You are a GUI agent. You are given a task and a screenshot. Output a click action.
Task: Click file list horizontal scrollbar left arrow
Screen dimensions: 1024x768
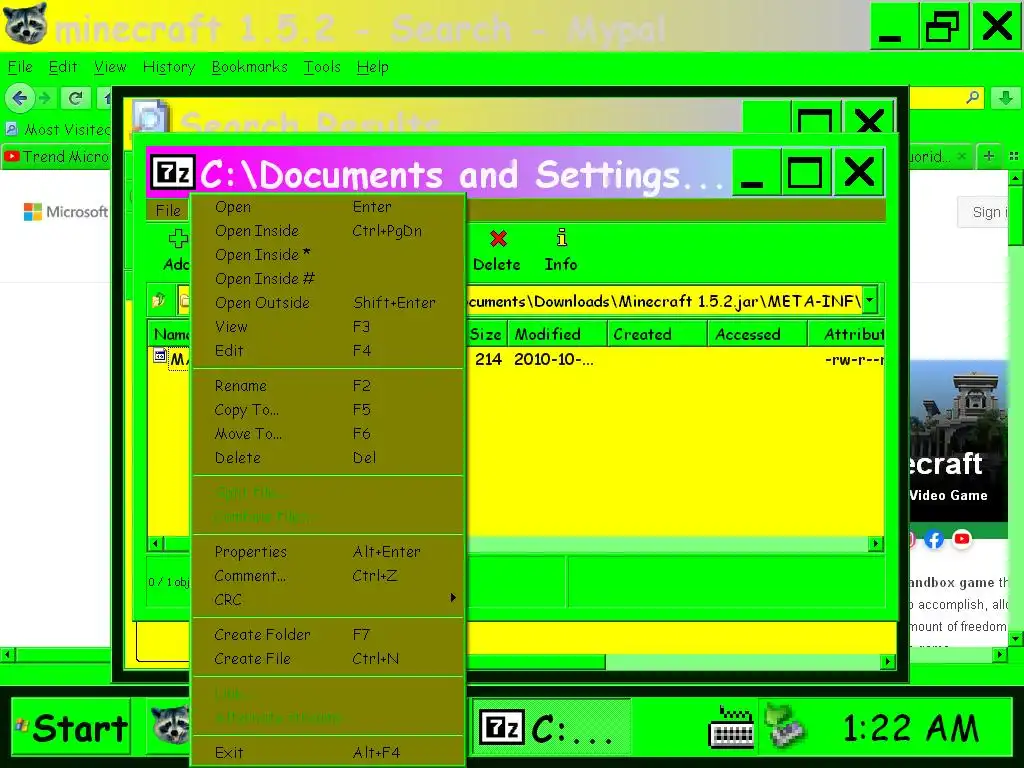tap(155, 543)
